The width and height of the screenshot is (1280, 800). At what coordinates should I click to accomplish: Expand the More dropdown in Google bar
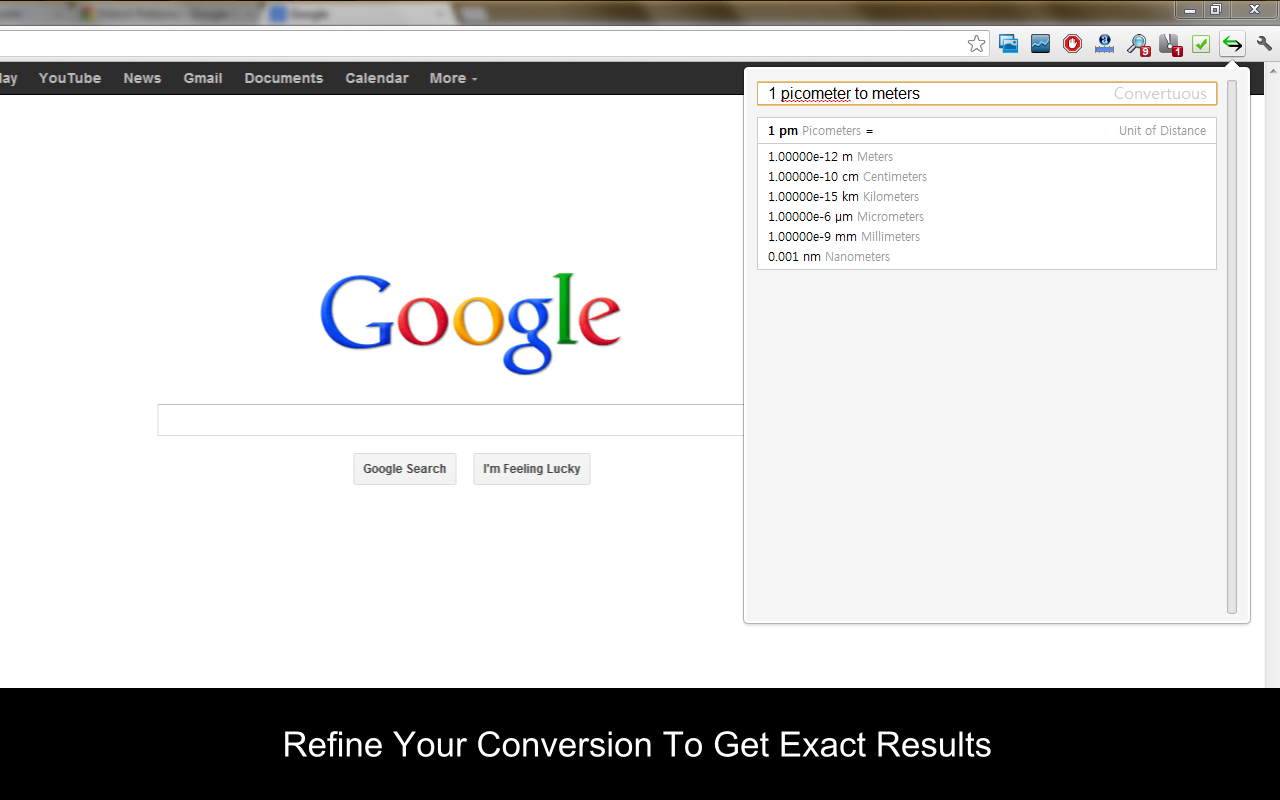(453, 78)
